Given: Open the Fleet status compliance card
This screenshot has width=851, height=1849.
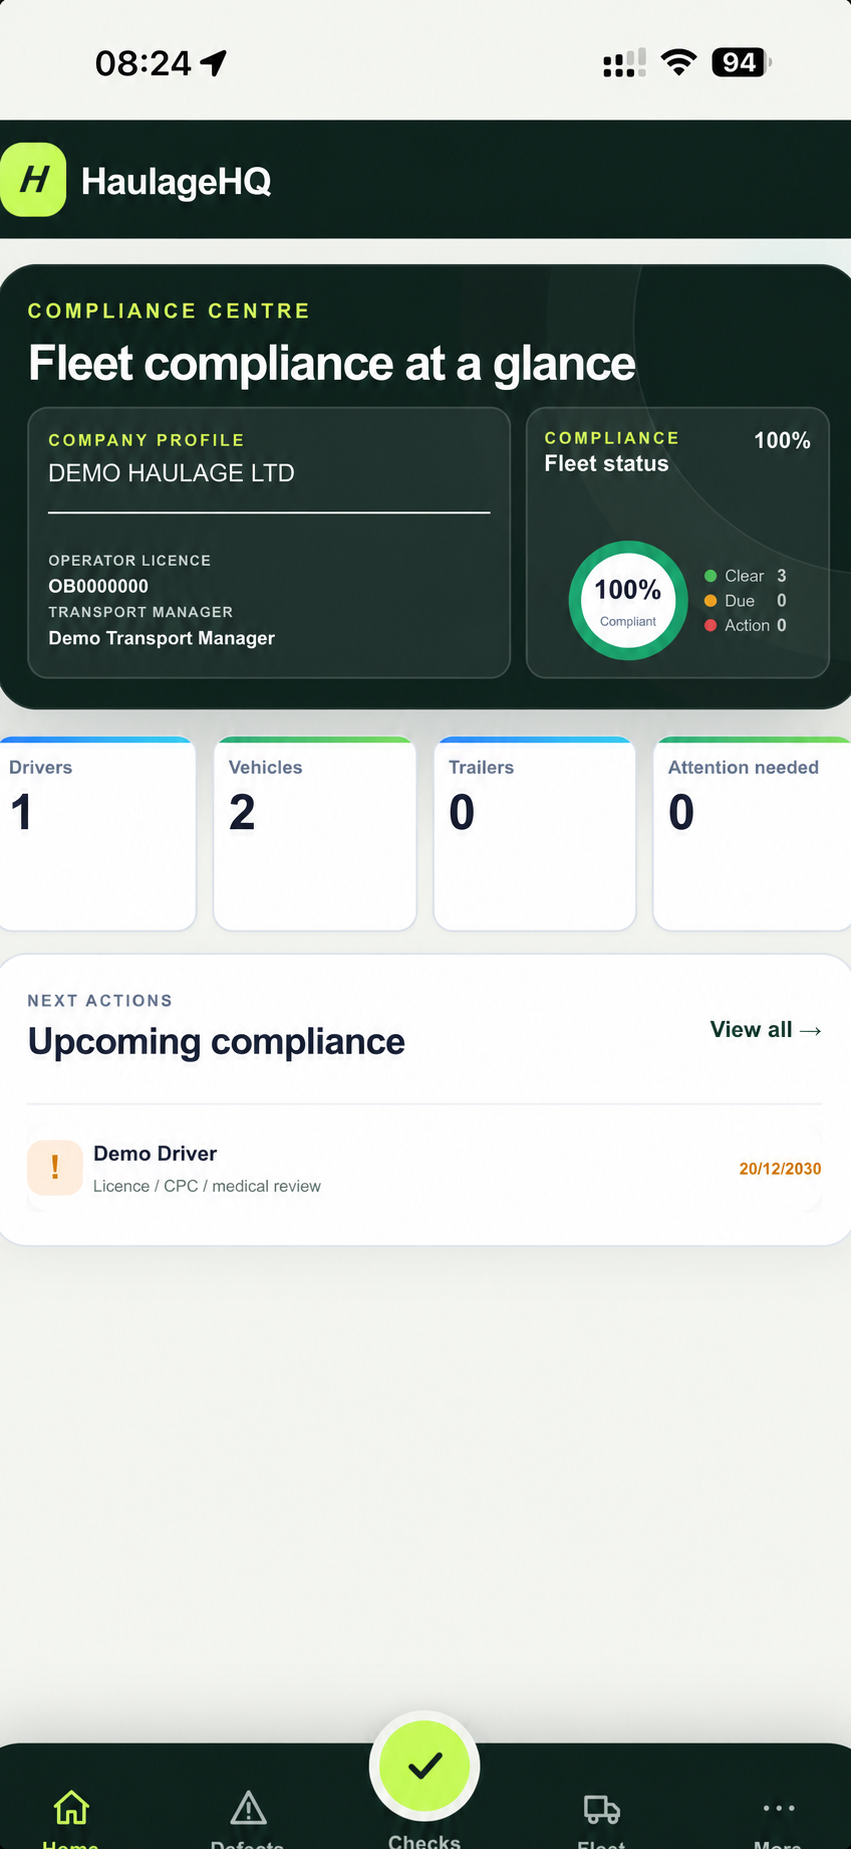Looking at the screenshot, I should [x=678, y=542].
